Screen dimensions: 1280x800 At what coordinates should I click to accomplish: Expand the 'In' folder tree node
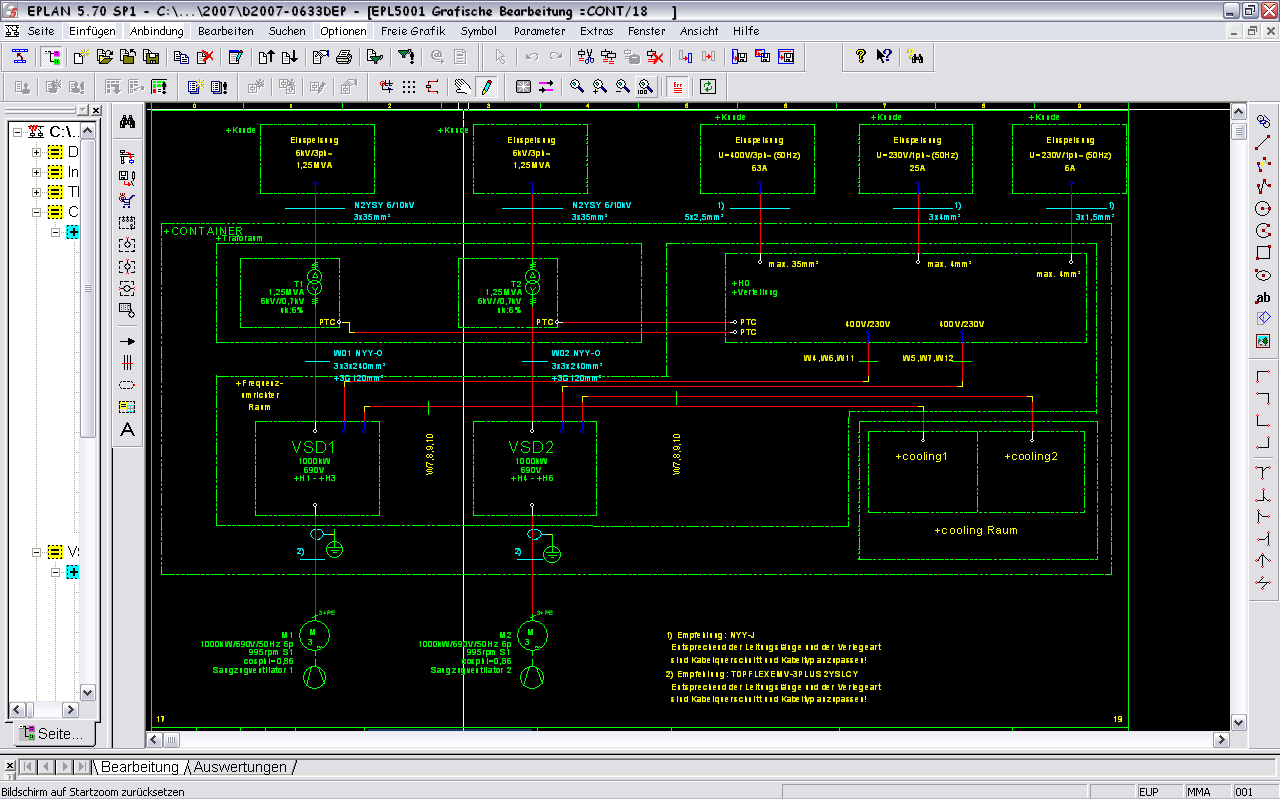tap(37, 172)
